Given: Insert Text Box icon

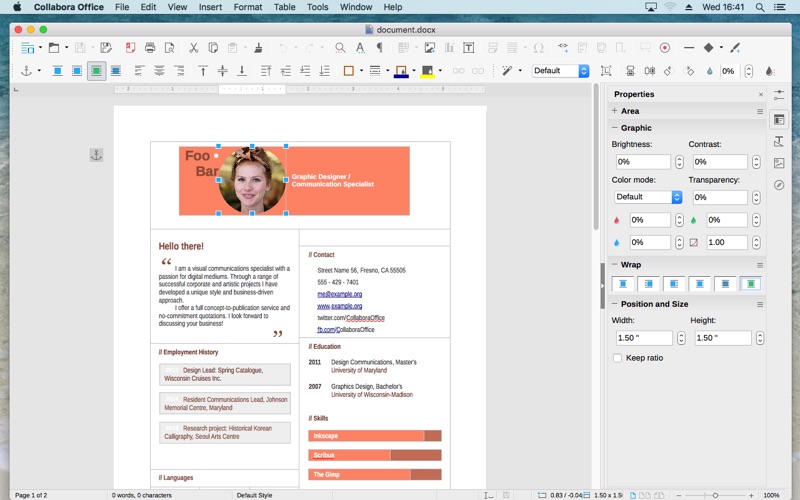Looking at the screenshot, I should [468, 48].
